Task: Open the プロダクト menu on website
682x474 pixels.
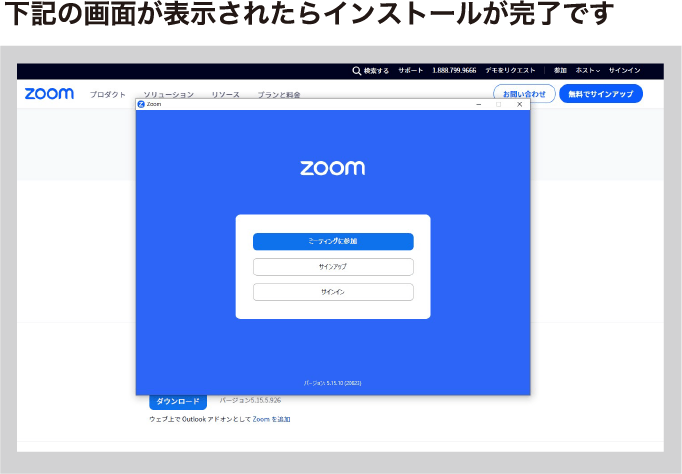Action: [107, 94]
